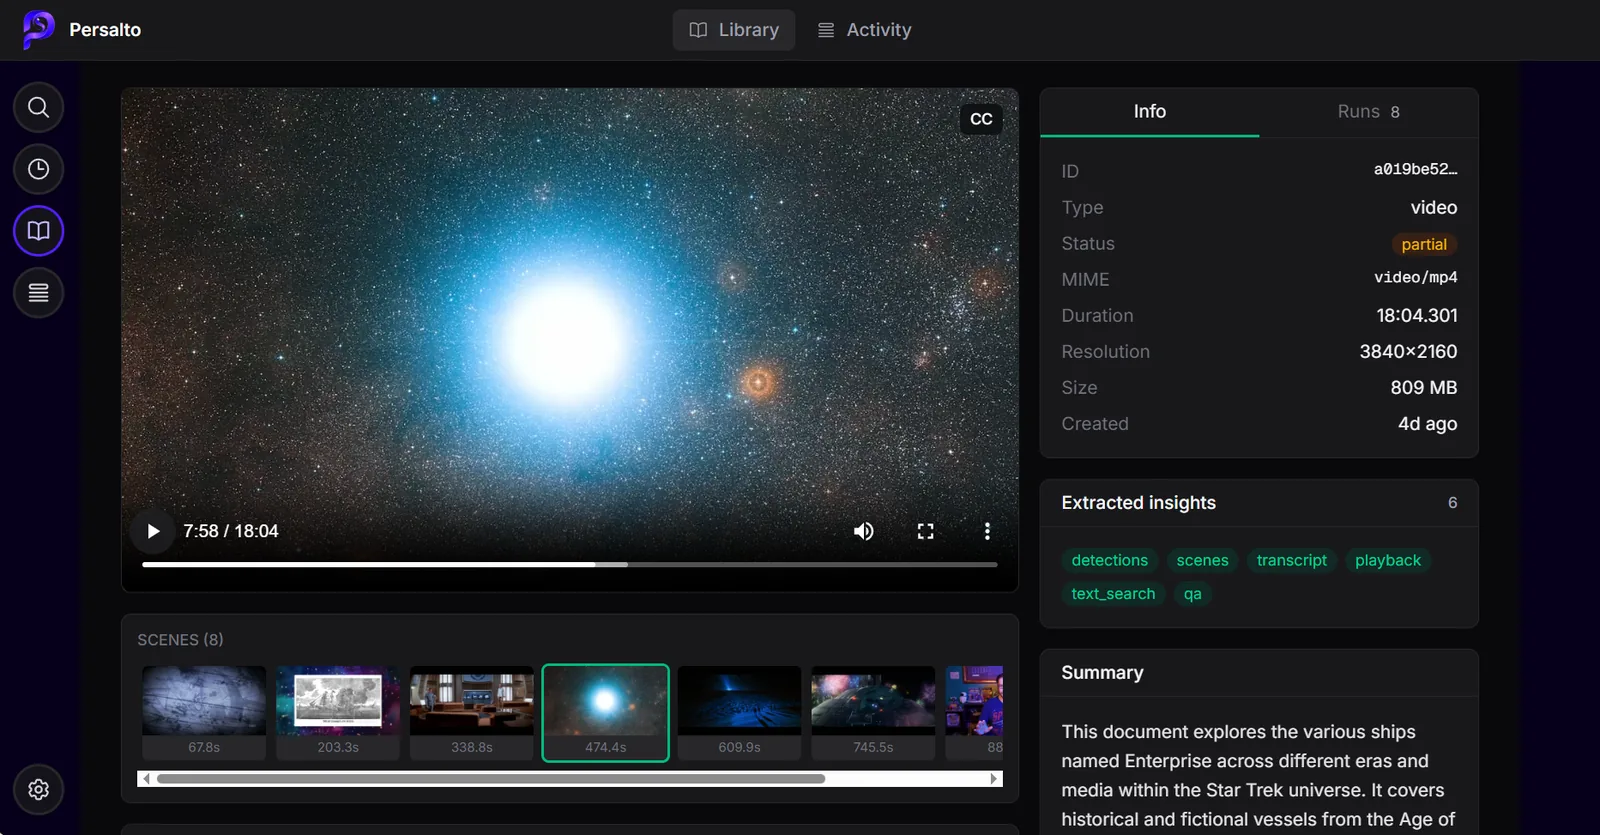The width and height of the screenshot is (1600, 835).
Task: Click the duration value 18:04.301
Action: click(1417, 316)
